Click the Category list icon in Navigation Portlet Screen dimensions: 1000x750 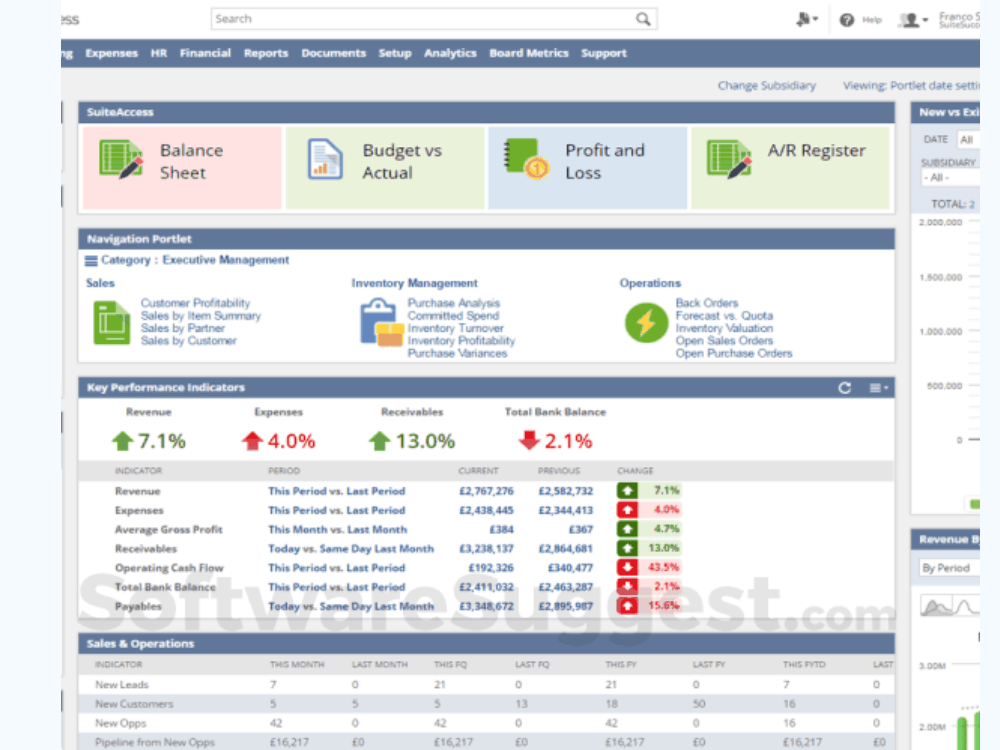coord(91,260)
